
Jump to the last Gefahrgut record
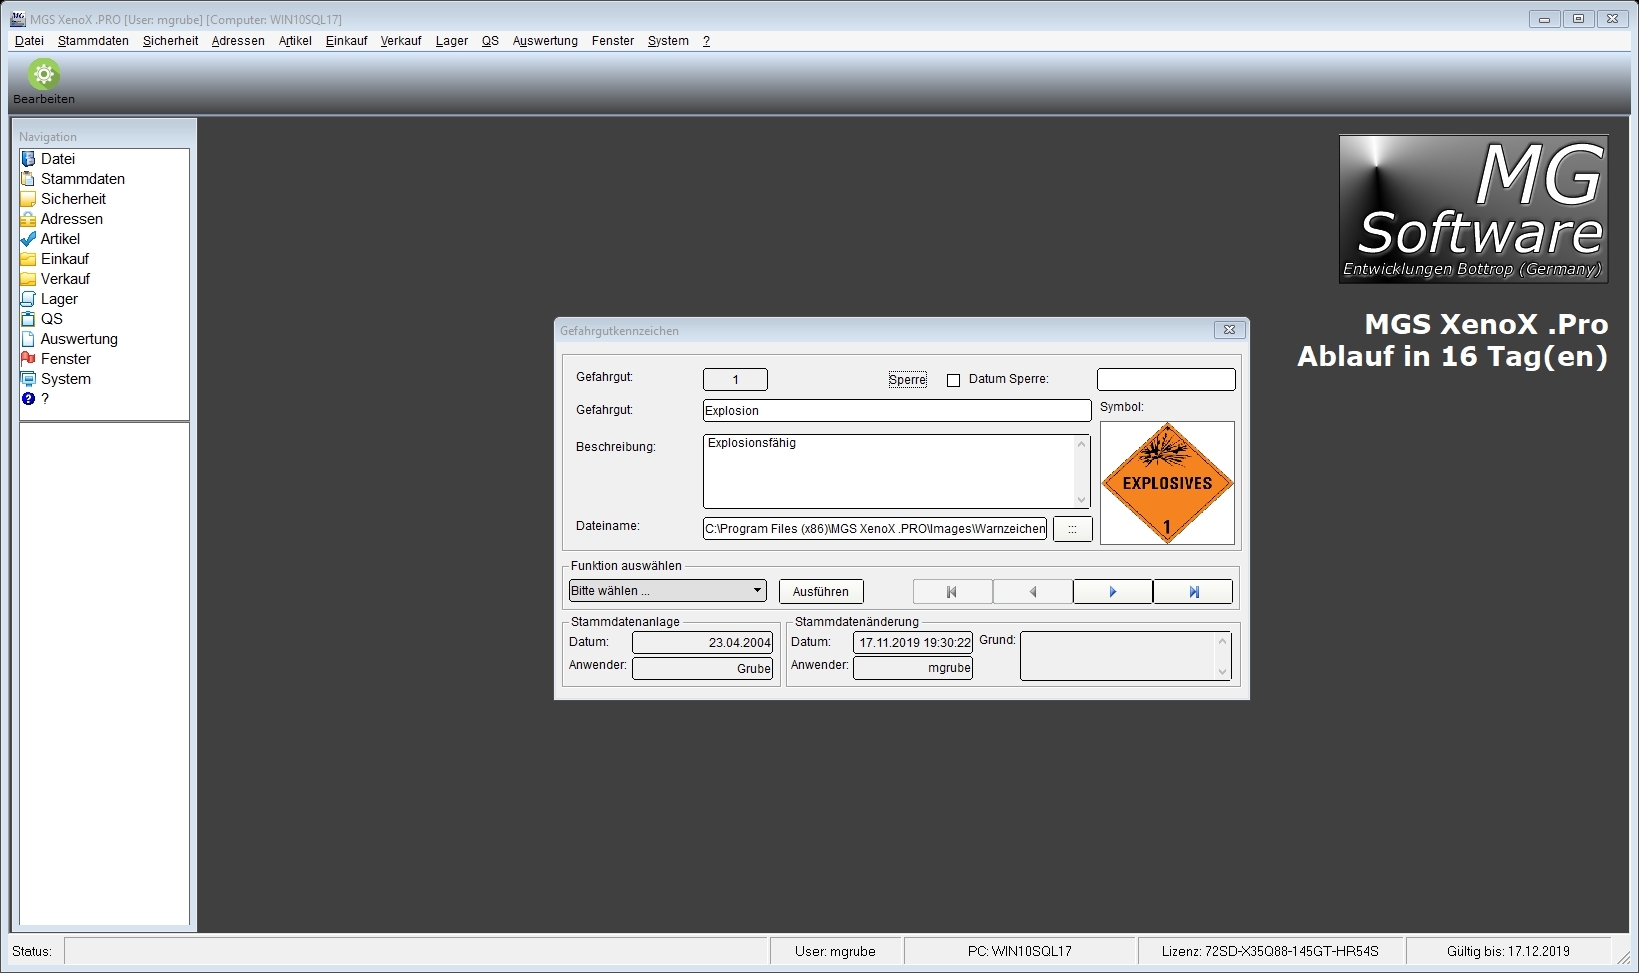tap(1193, 592)
